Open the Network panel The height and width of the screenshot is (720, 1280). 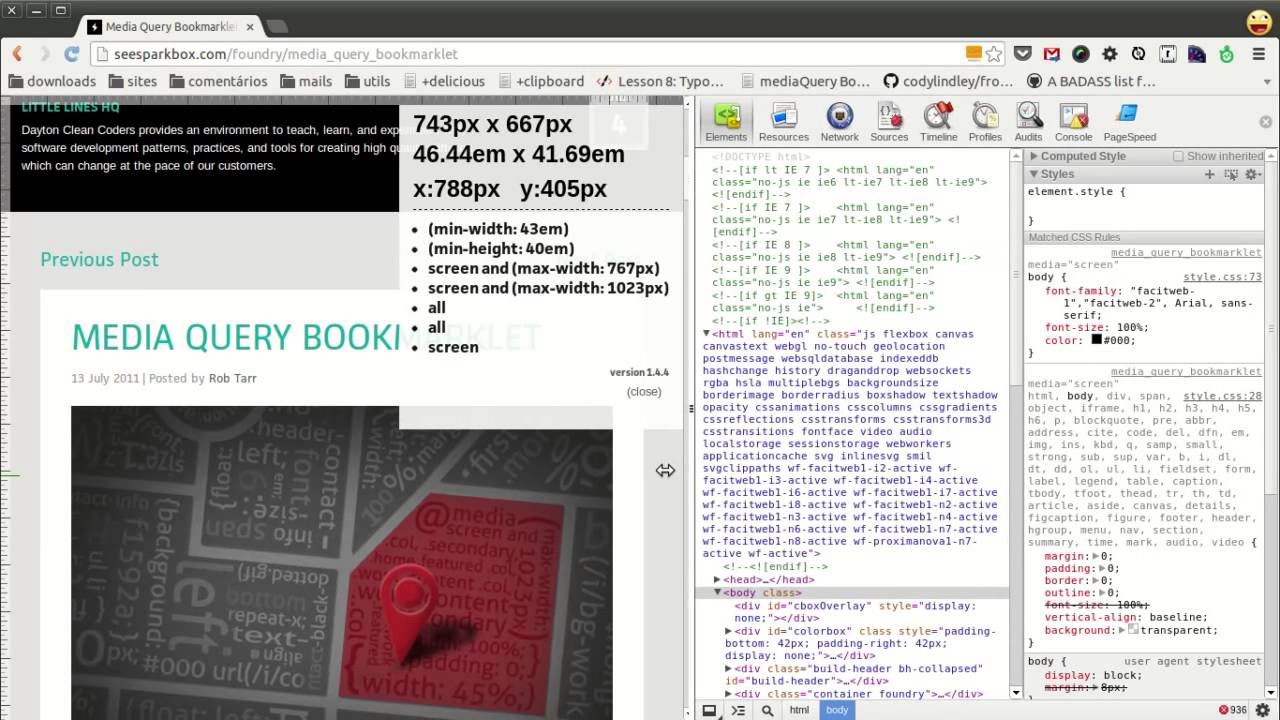tap(839, 122)
